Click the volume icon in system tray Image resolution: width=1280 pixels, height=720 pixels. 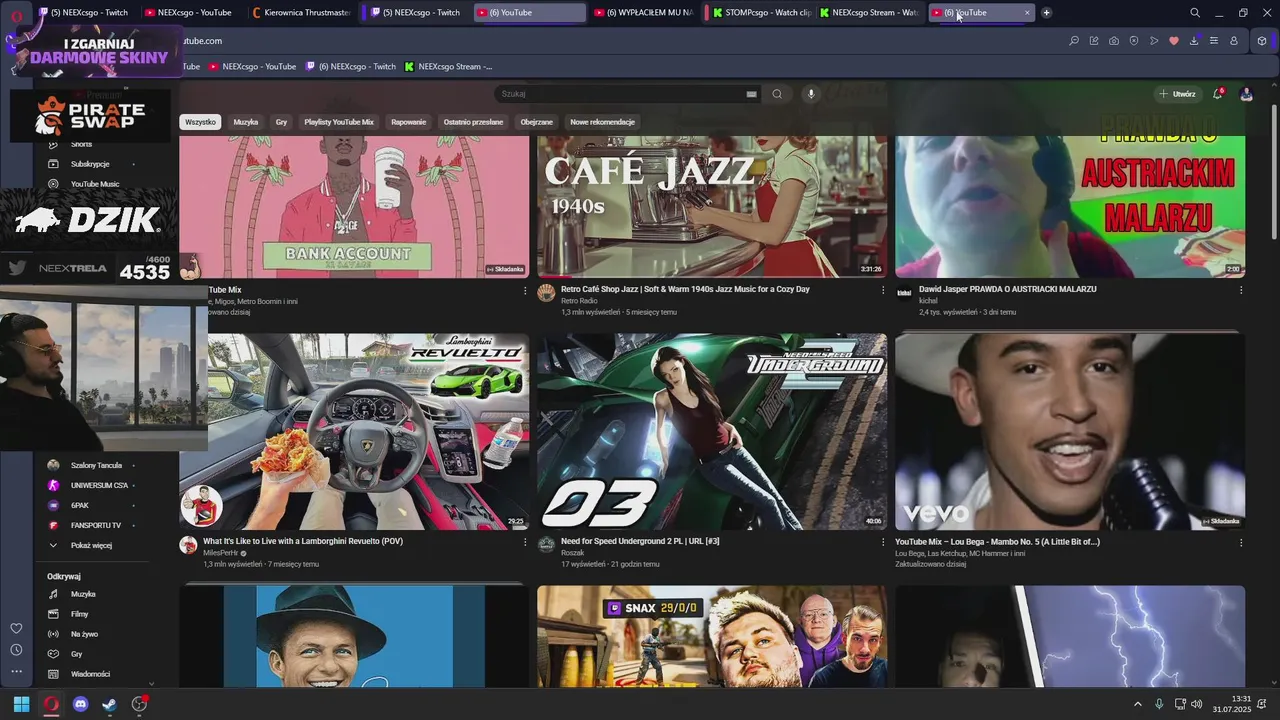tap(1197, 704)
